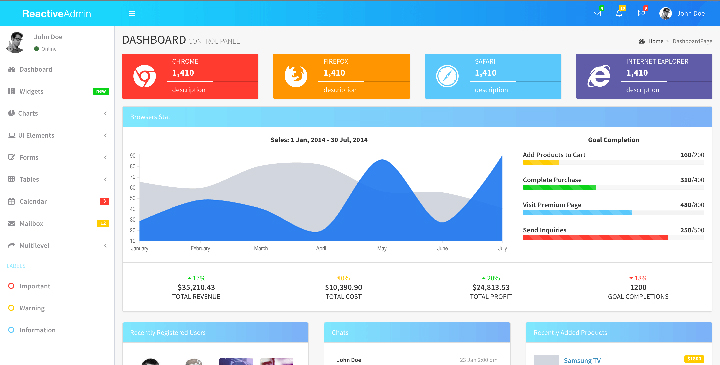Click the Chats panel header
Image resolution: width=720 pixels, height=365 pixels.
tap(417, 332)
